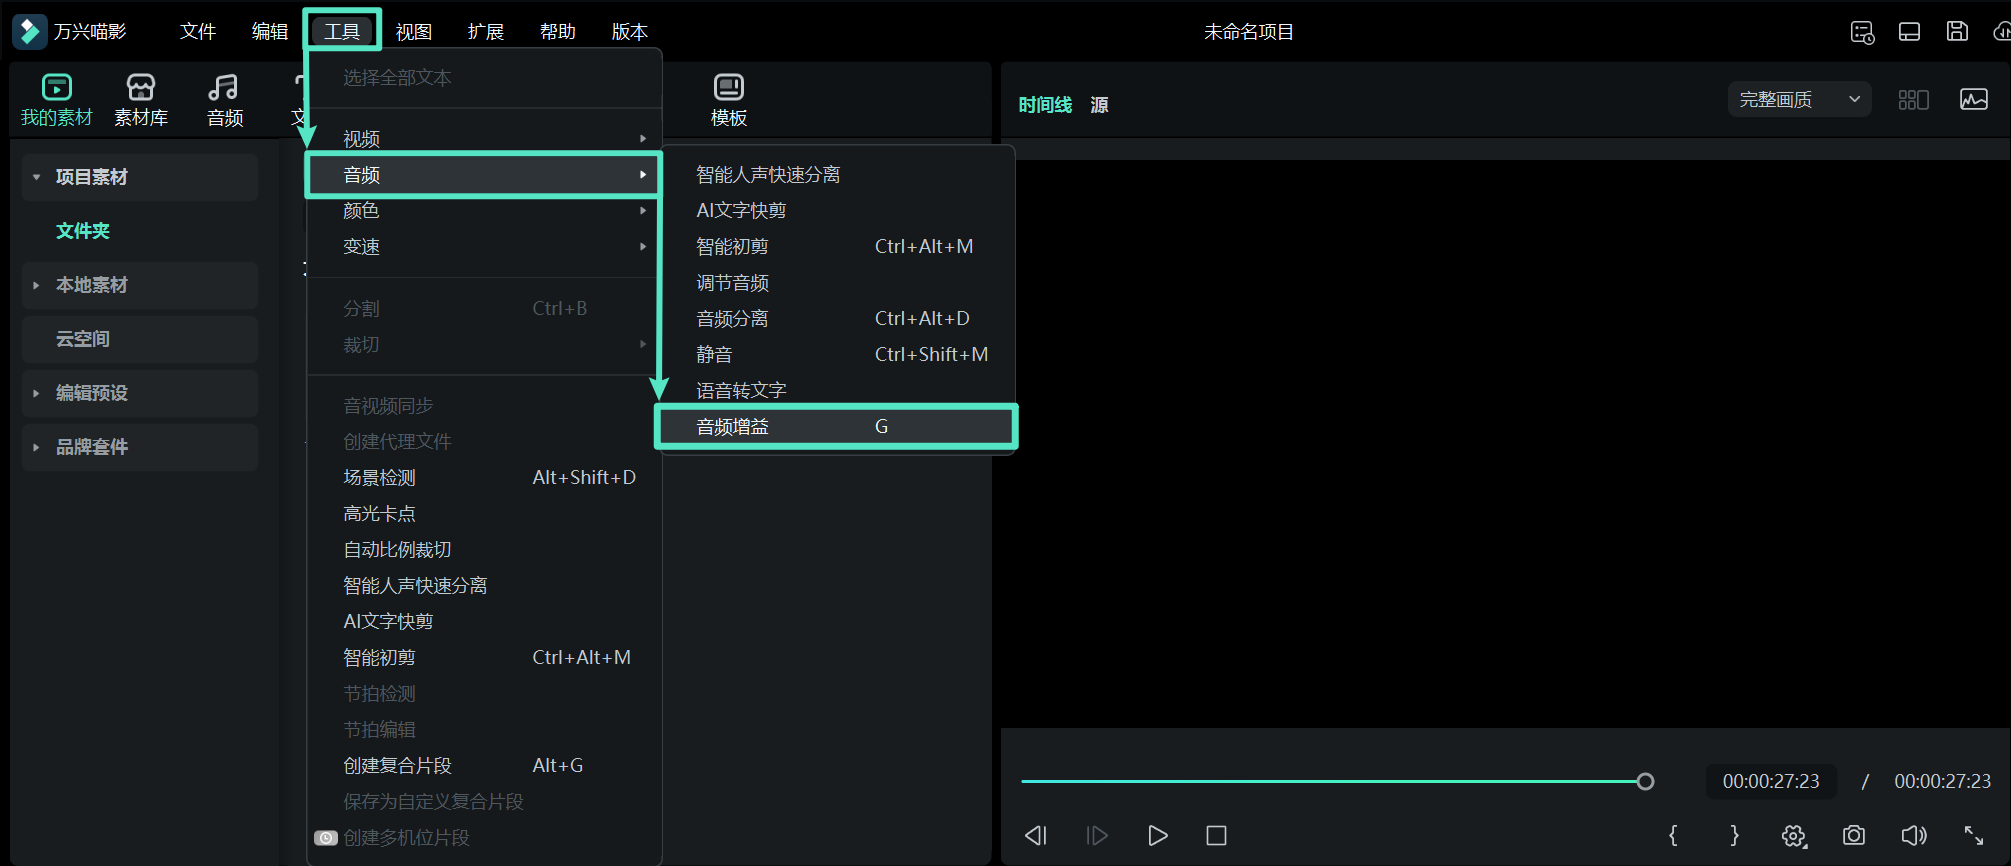
Task: Select the 文件夹 item in sidebar
Action: click(83, 231)
